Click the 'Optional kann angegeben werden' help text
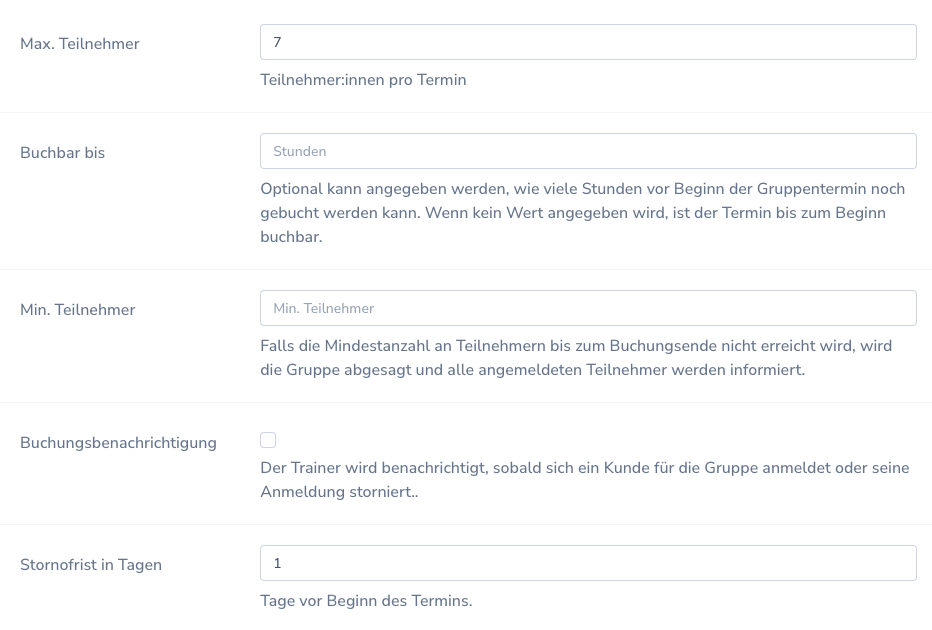Screen dimensions: 932x630 tap(582, 213)
